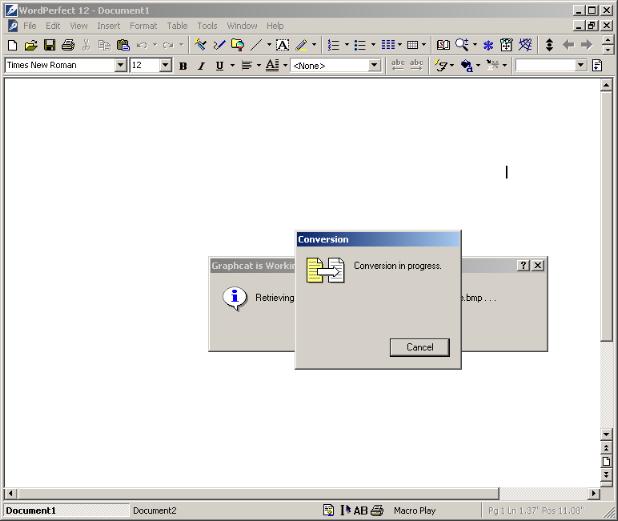
Task: Insert a text box with the A icon
Action: (282, 45)
